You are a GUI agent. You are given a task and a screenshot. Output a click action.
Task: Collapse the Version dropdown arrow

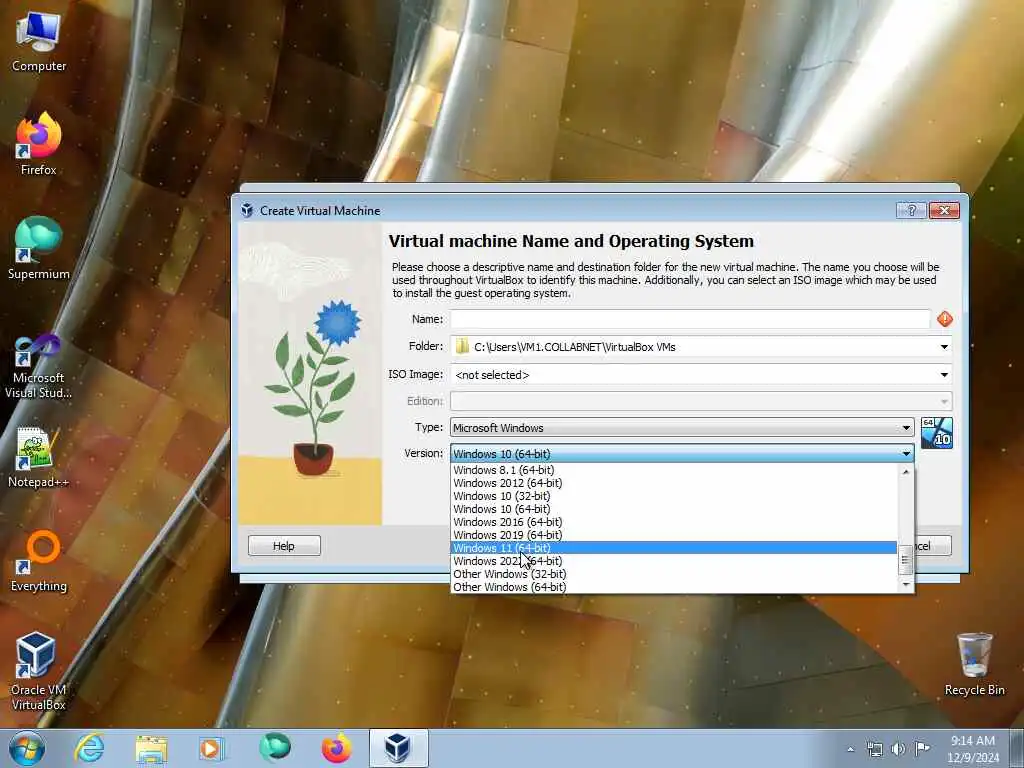[x=906, y=453]
